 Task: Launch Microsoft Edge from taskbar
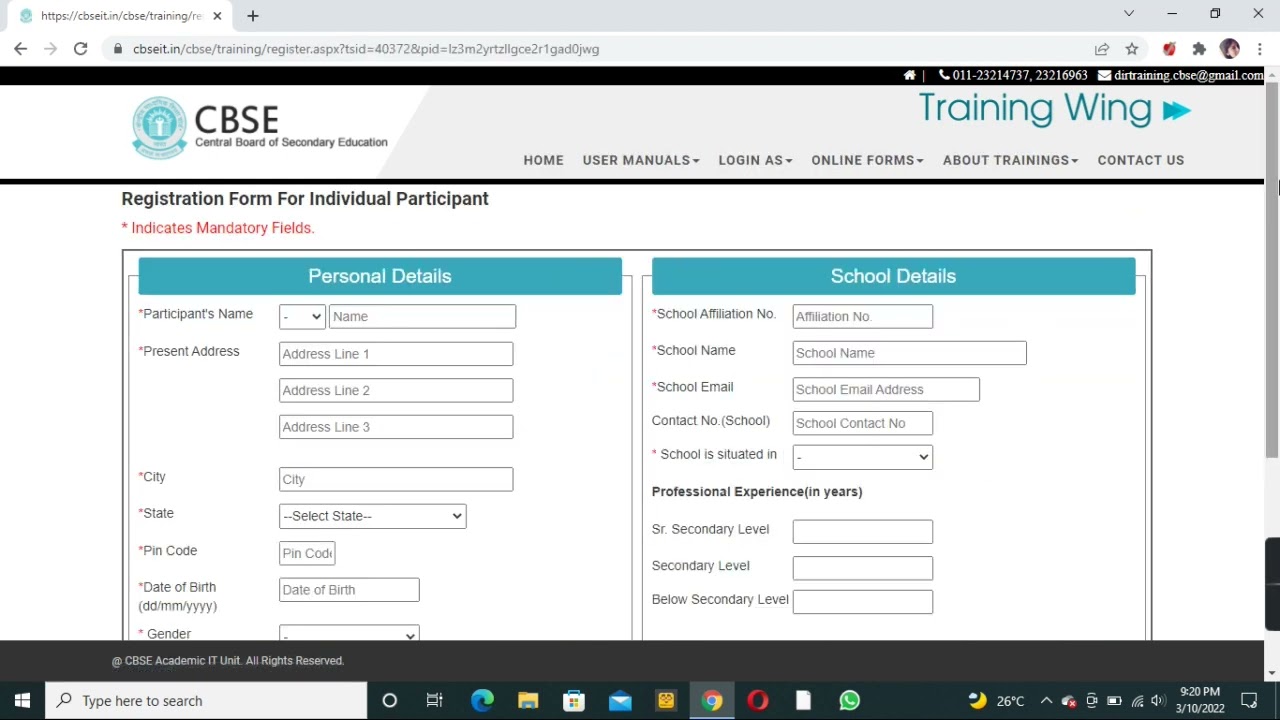pos(482,700)
